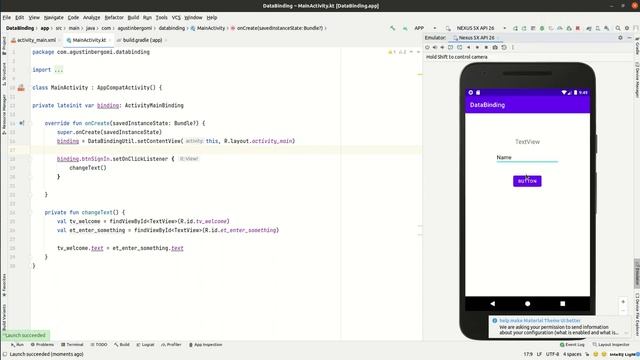The height and width of the screenshot is (360, 640).
Task: Click the line:column 17:9 indicator
Action: [528, 354]
